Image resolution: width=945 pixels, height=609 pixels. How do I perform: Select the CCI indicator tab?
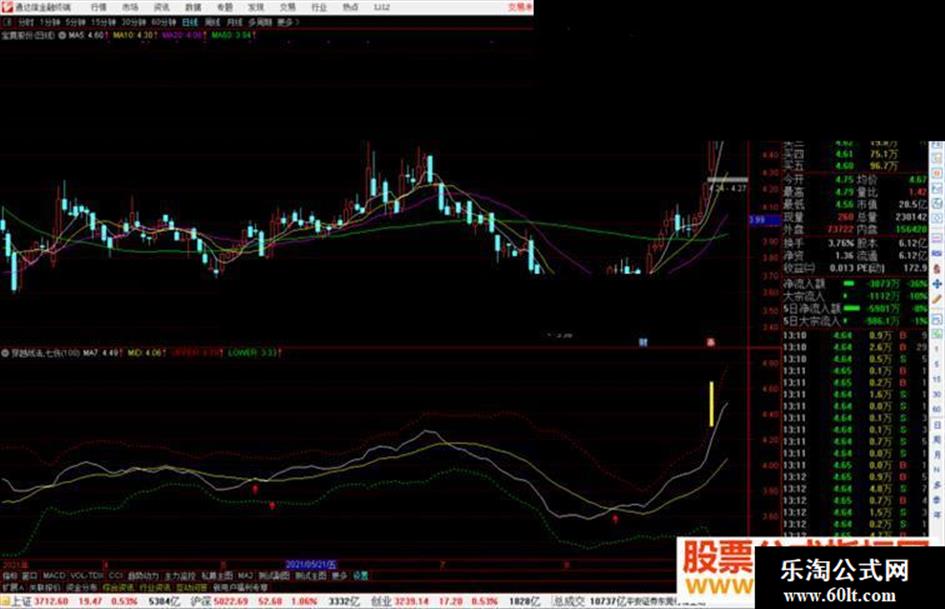point(116,576)
